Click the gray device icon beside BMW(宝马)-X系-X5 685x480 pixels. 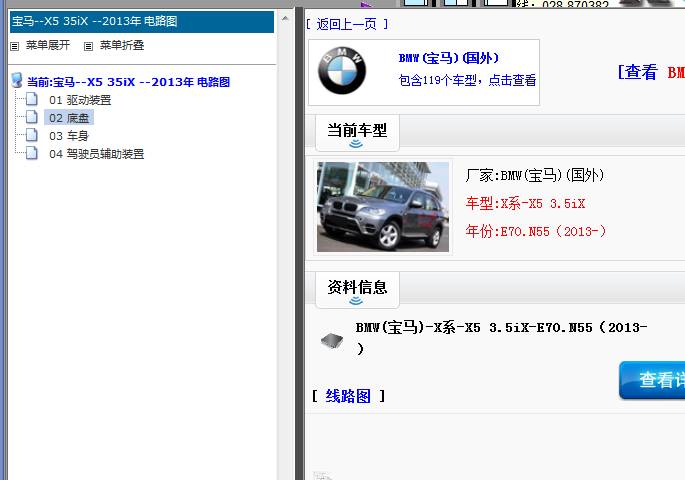(332, 341)
